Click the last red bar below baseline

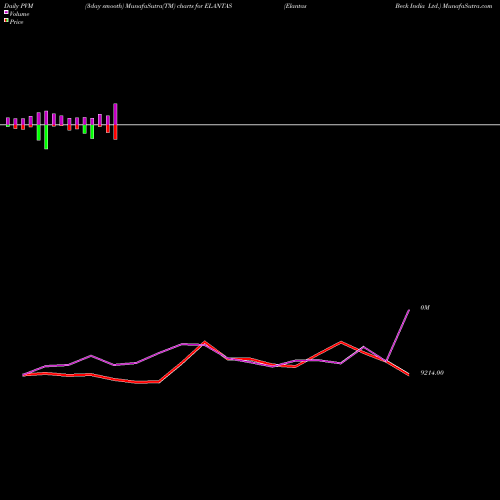pyautogui.click(x=115, y=132)
